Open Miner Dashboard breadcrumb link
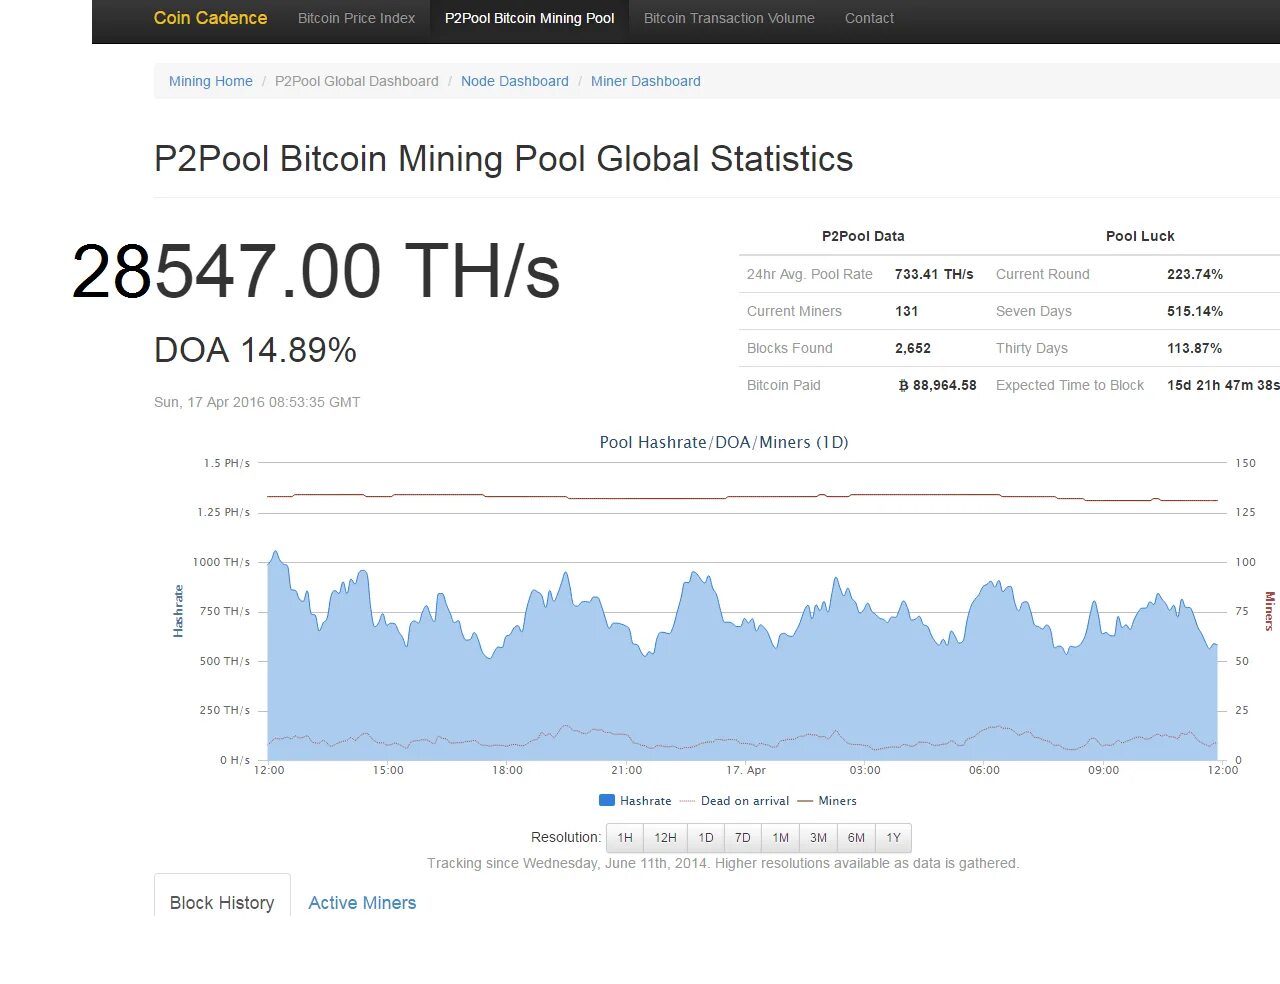The image size is (1280, 984). (x=646, y=81)
